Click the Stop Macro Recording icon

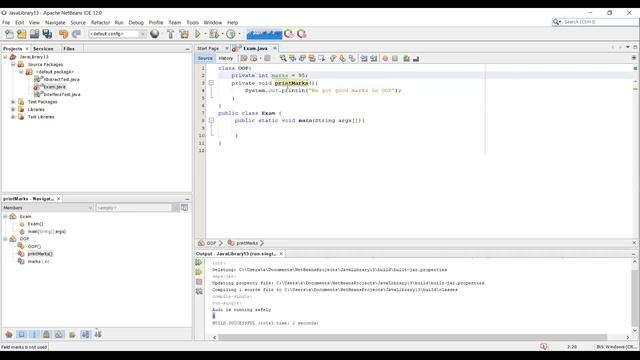coord(395,58)
